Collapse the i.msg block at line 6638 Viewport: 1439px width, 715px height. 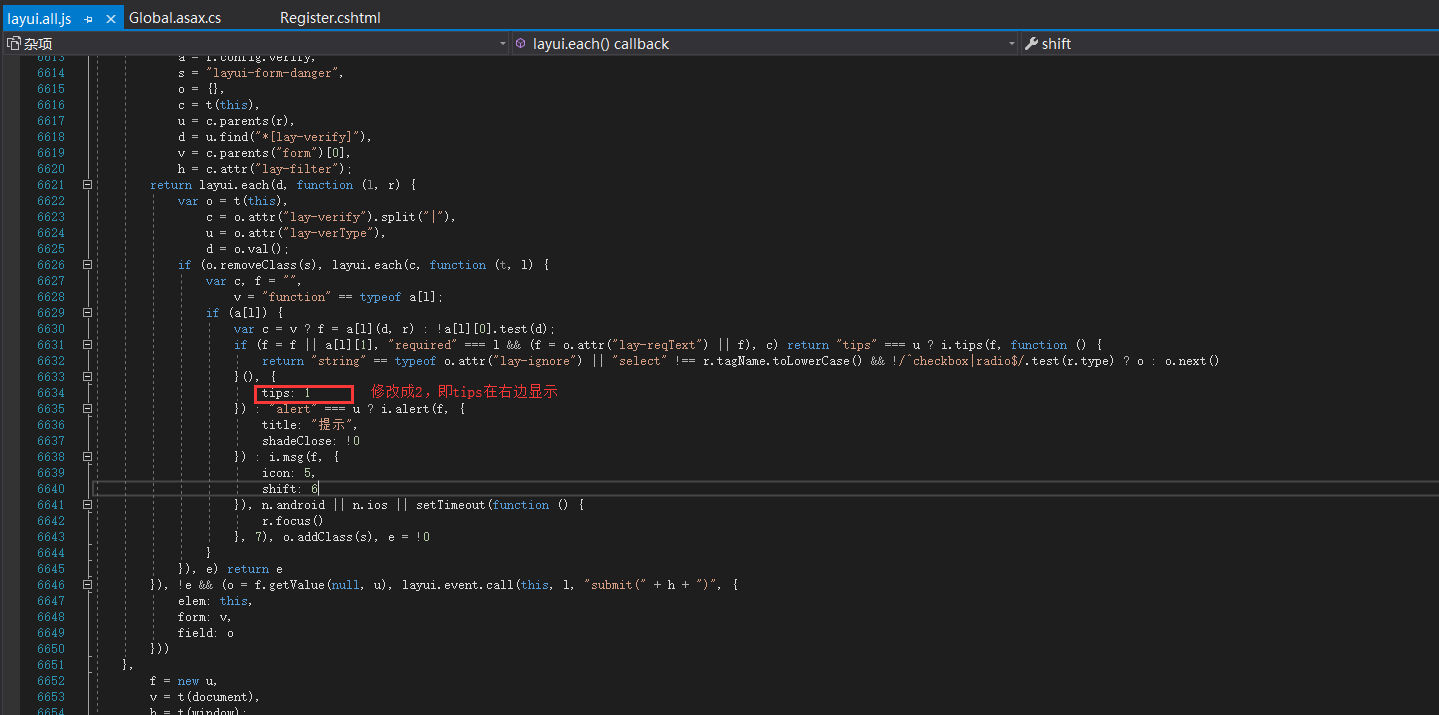tap(88, 456)
